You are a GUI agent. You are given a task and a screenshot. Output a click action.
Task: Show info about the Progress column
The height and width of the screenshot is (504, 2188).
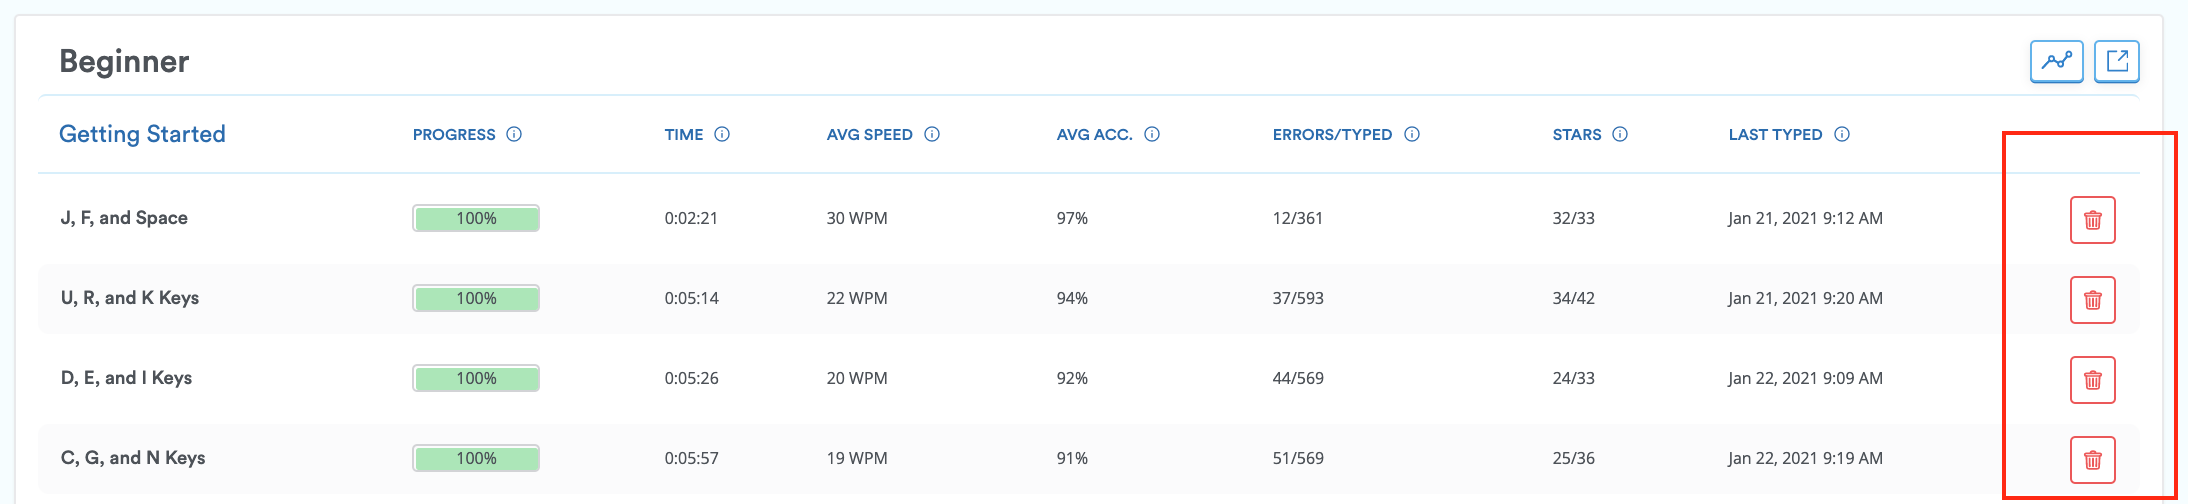514,134
